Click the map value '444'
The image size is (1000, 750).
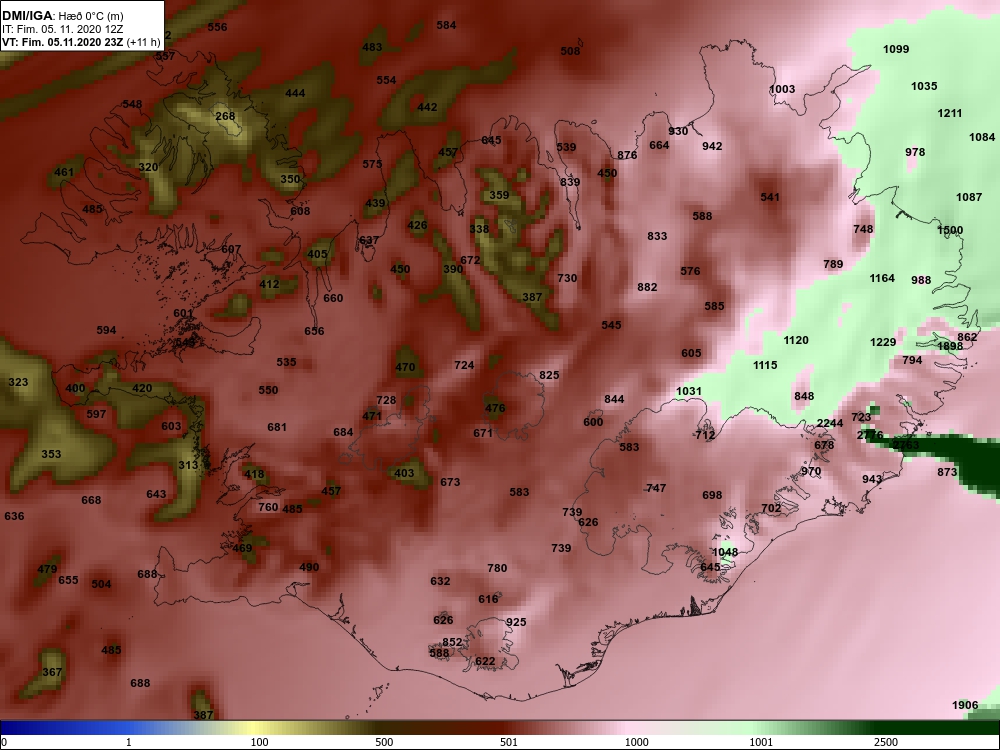[x=295, y=93]
